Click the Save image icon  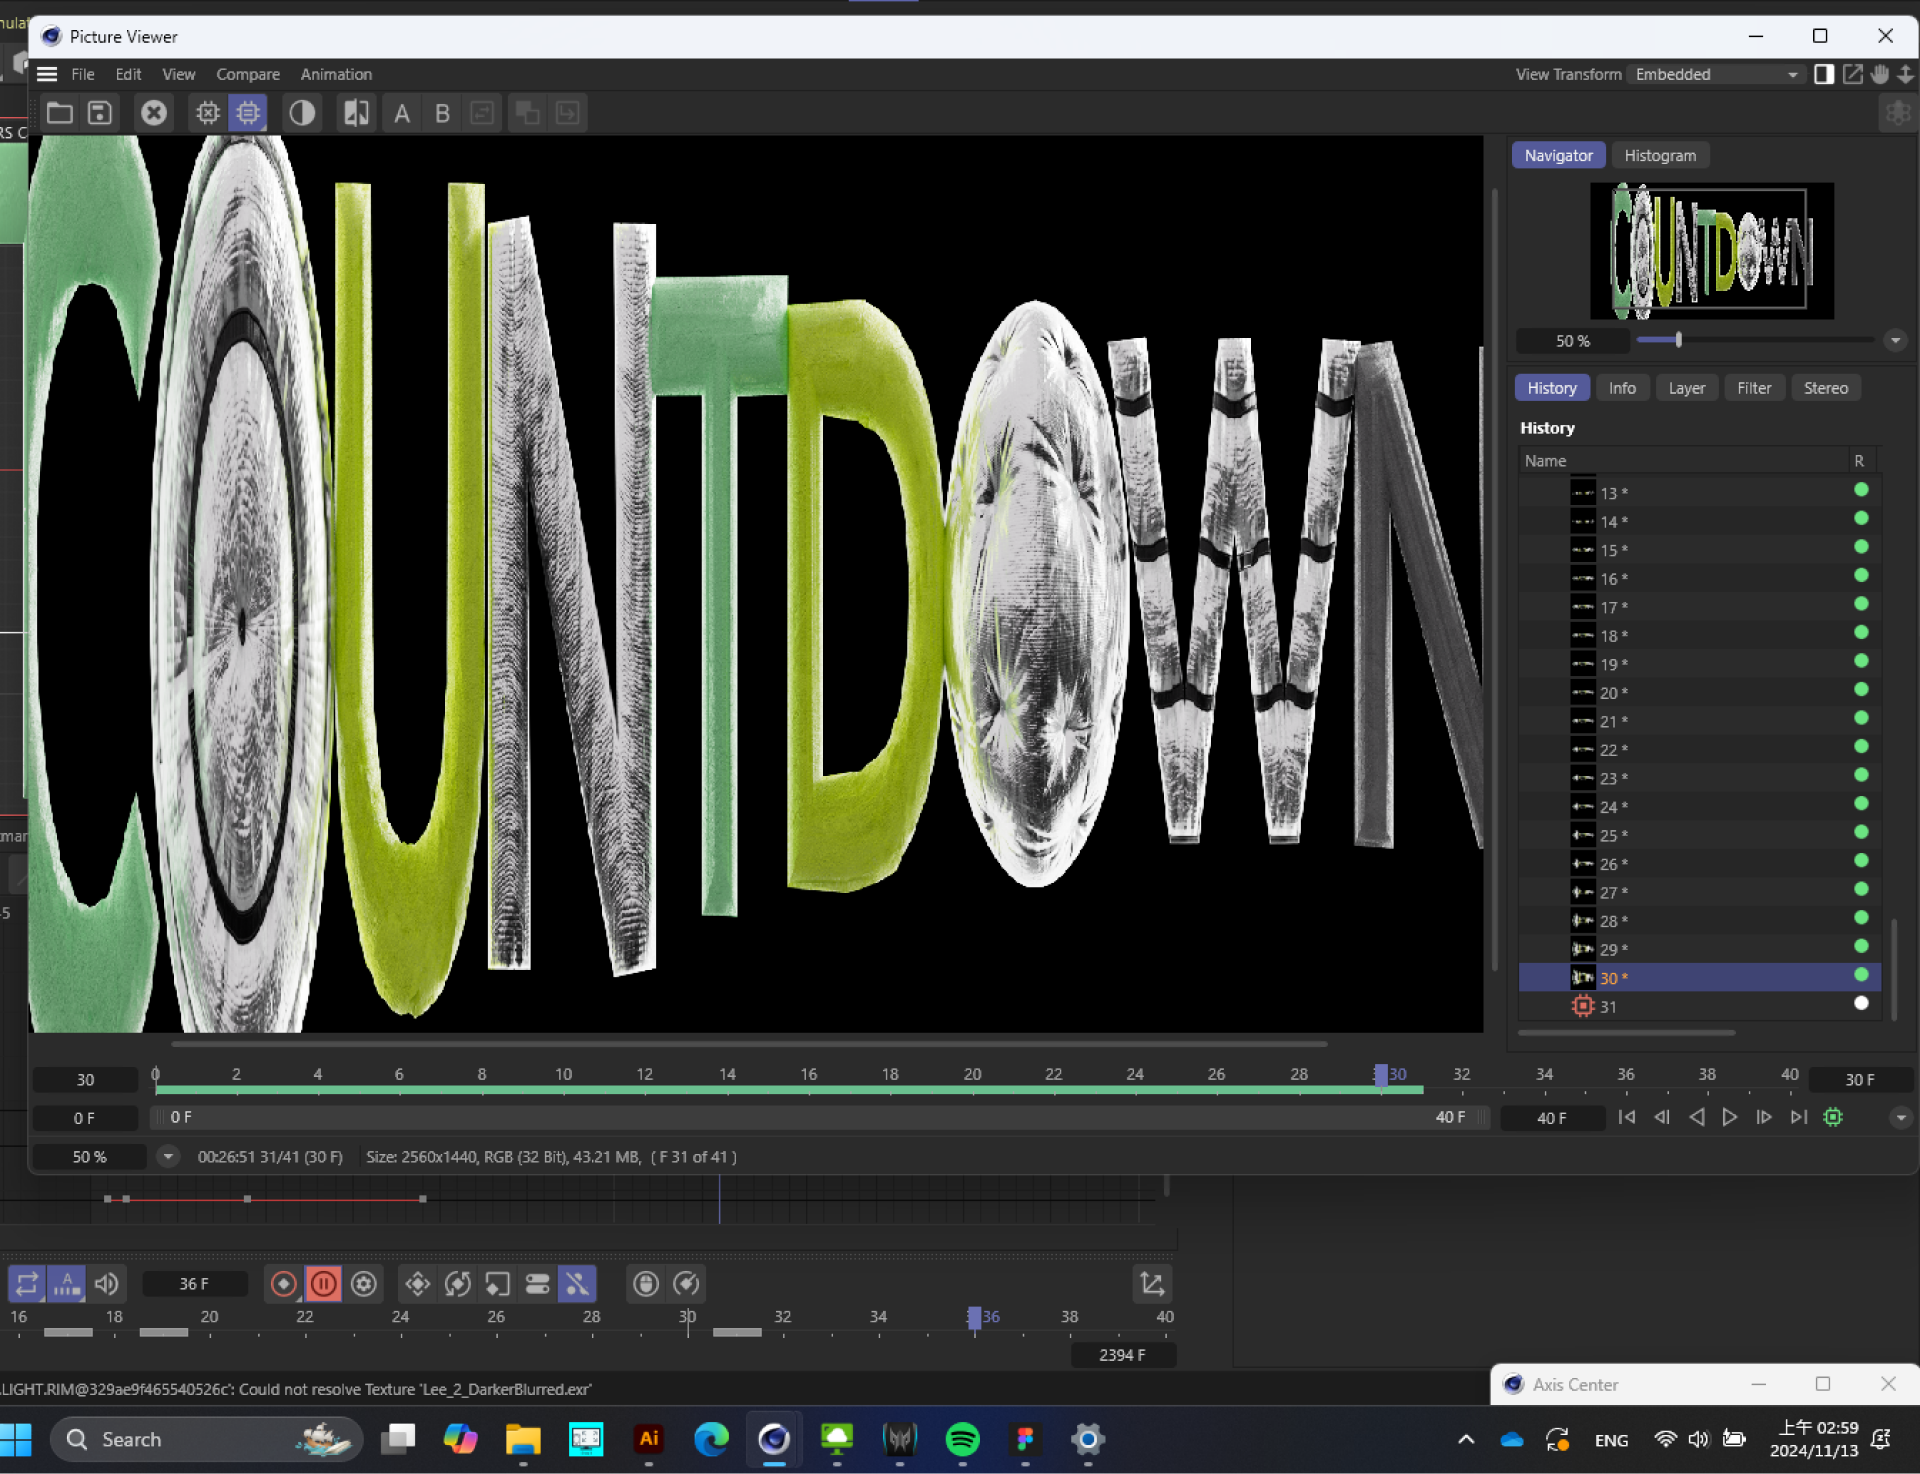tap(99, 113)
